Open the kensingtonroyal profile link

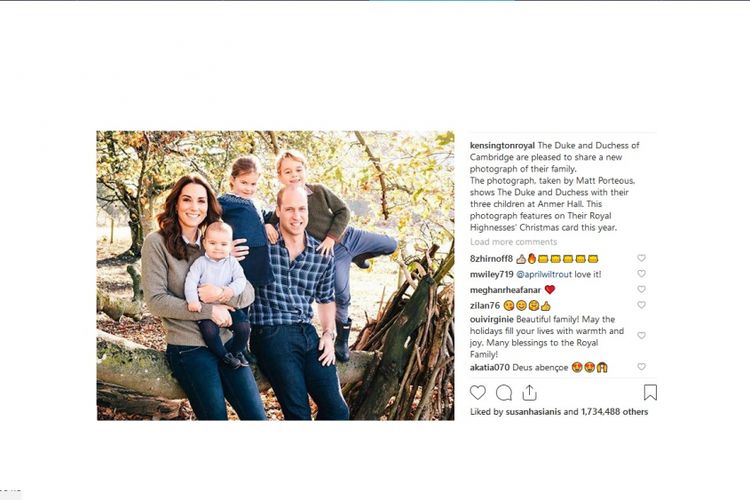click(x=502, y=145)
